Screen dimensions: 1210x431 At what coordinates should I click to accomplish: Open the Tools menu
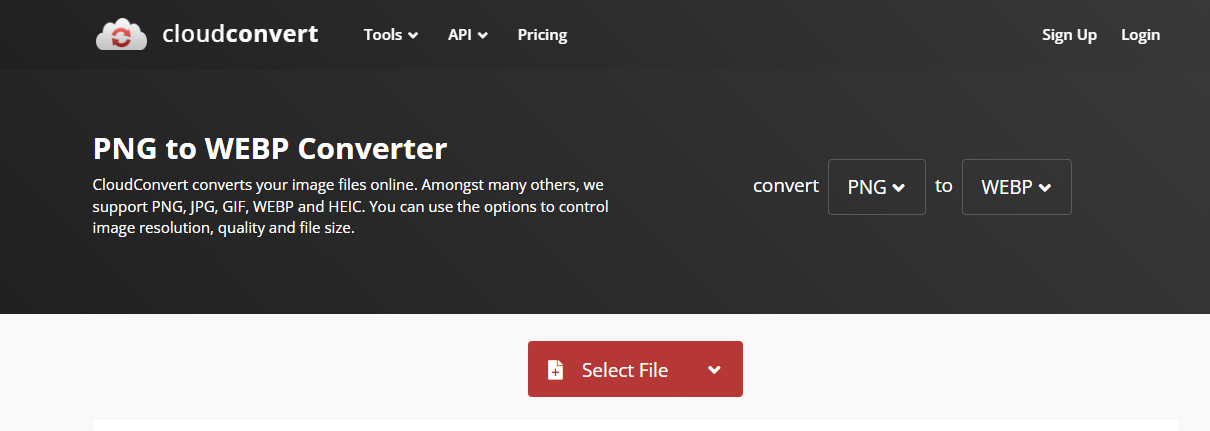tap(391, 35)
